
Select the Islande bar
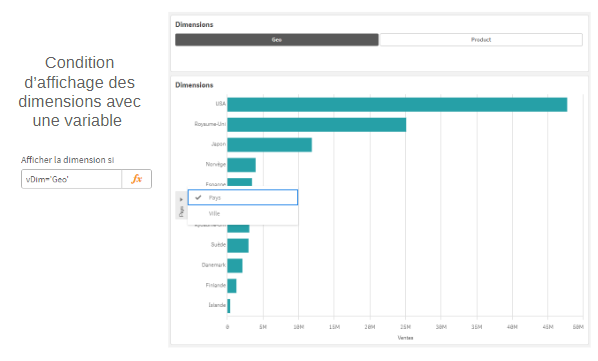pos(229,306)
